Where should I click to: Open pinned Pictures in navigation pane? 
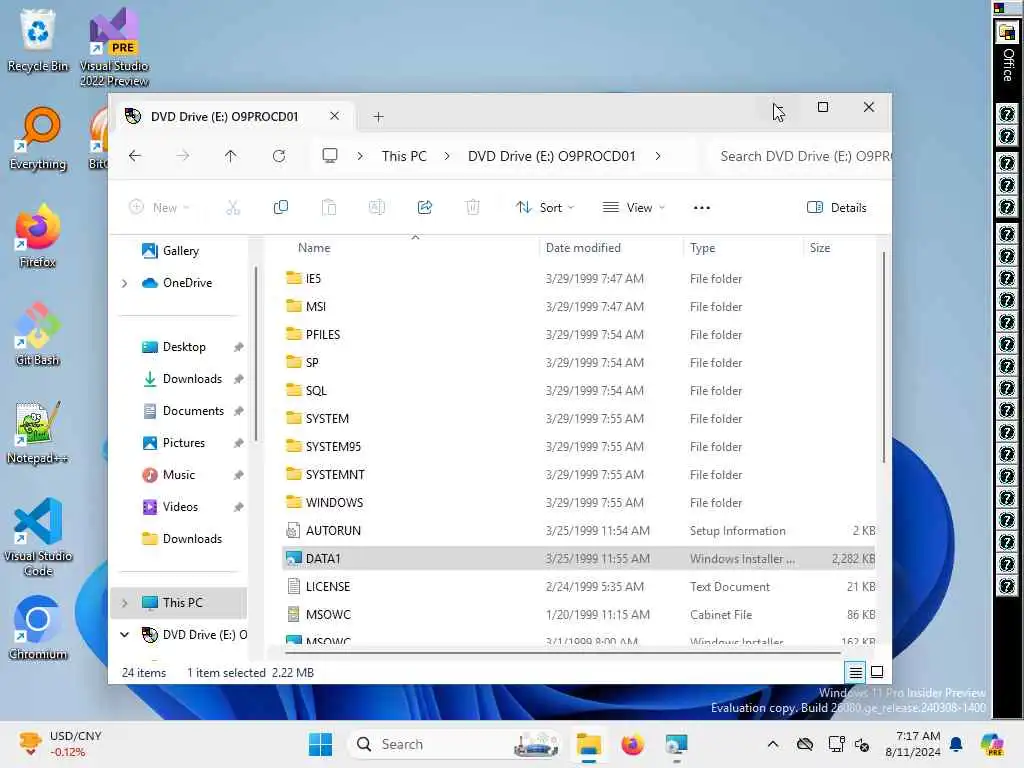click(184, 443)
